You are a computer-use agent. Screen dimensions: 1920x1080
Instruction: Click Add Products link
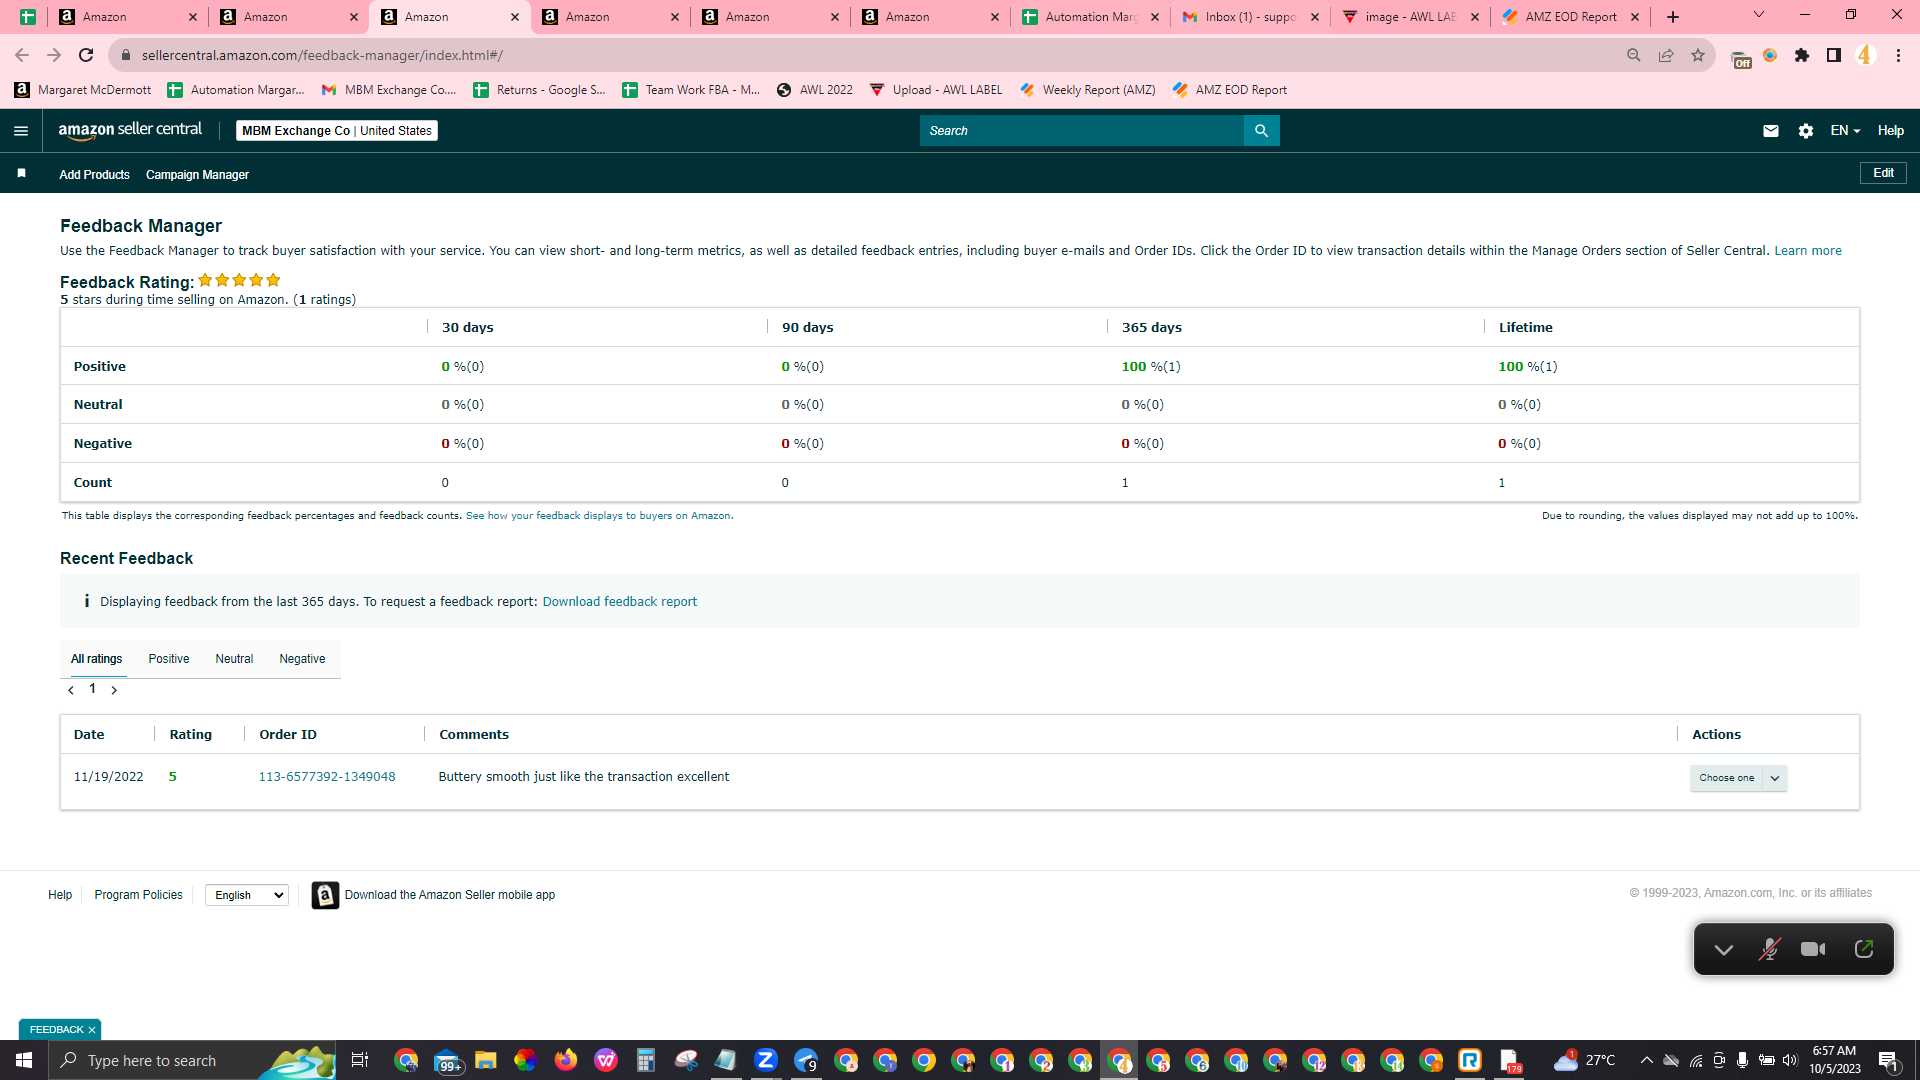pos(94,175)
